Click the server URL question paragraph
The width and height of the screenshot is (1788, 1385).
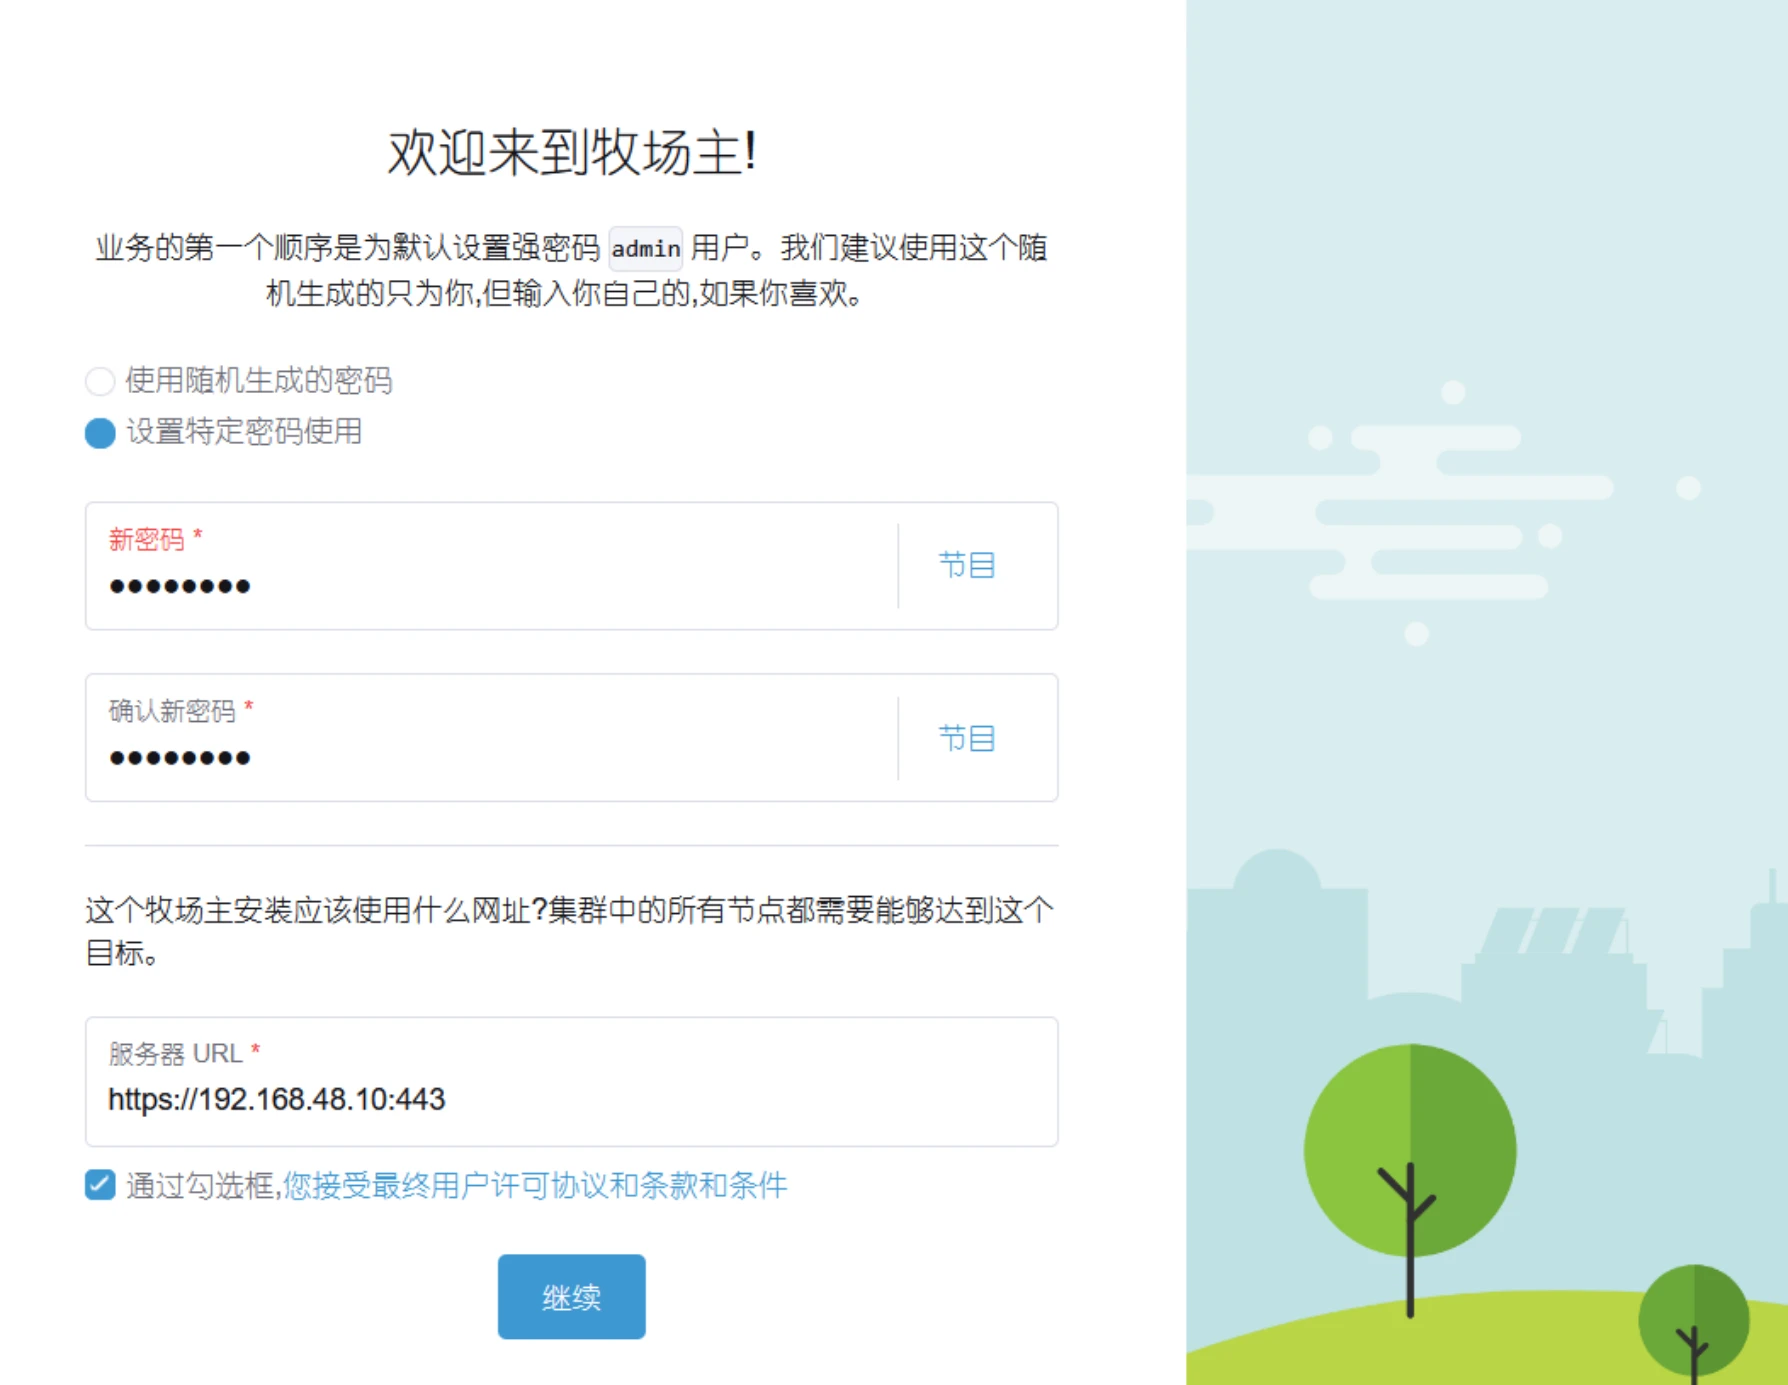click(x=570, y=931)
